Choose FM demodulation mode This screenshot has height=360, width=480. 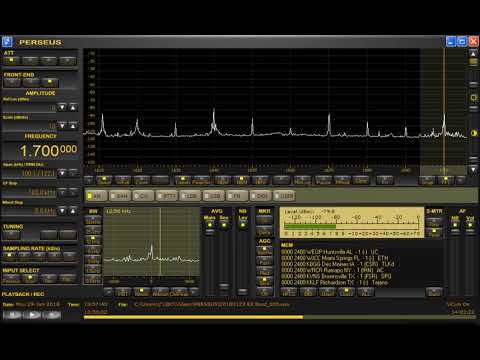tap(237, 196)
